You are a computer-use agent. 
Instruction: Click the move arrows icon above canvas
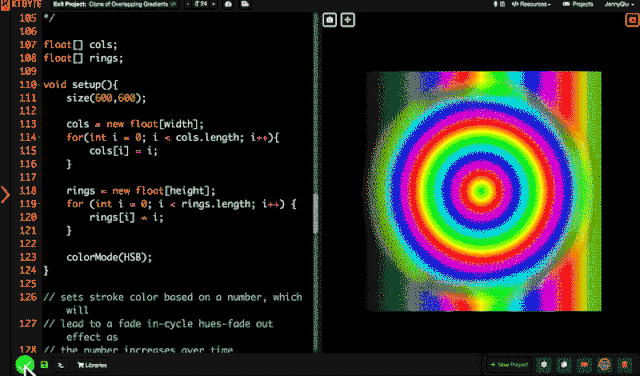(348, 20)
